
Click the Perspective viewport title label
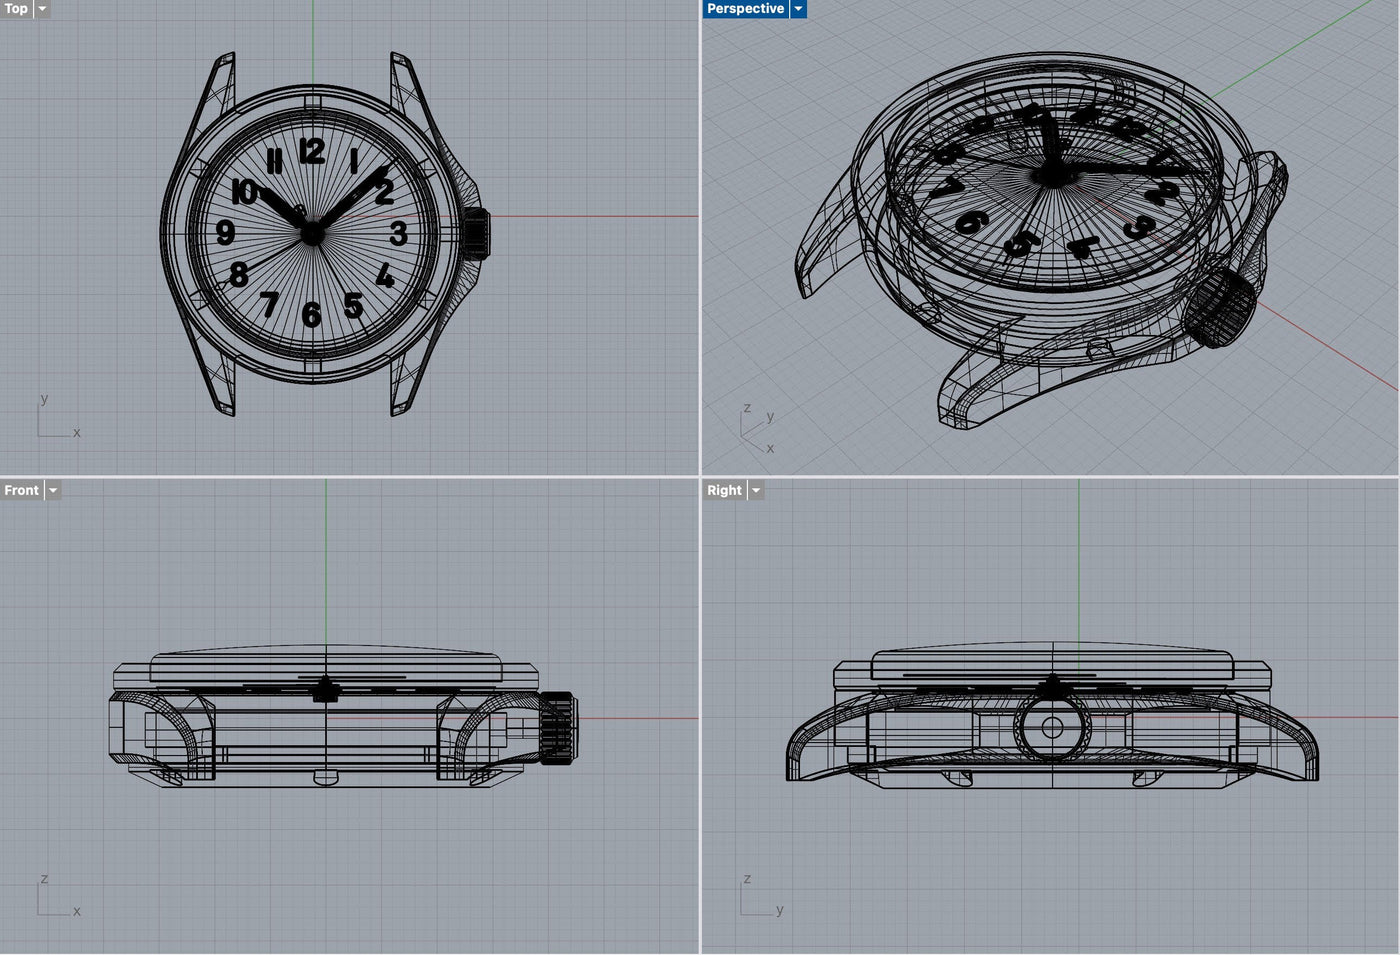[745, 9]
